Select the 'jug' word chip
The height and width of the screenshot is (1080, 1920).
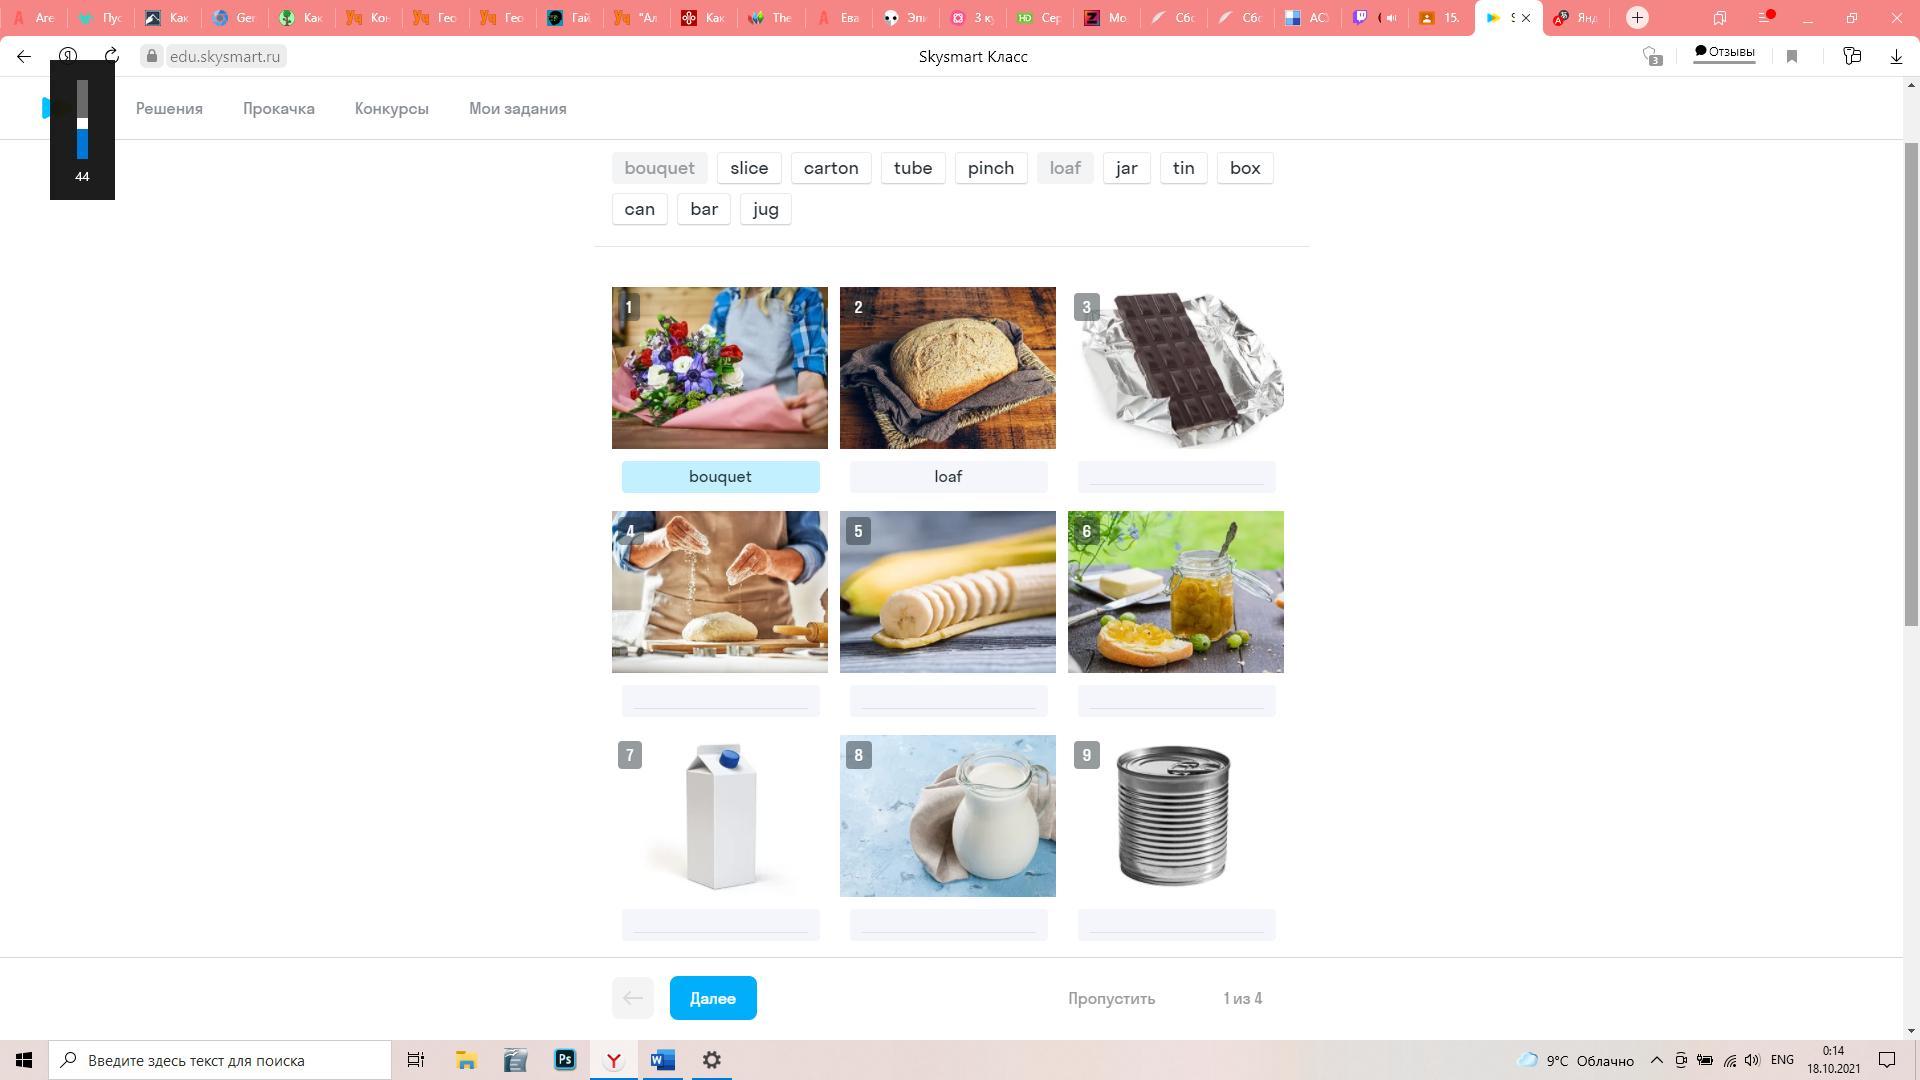click(x=765, y=209)
